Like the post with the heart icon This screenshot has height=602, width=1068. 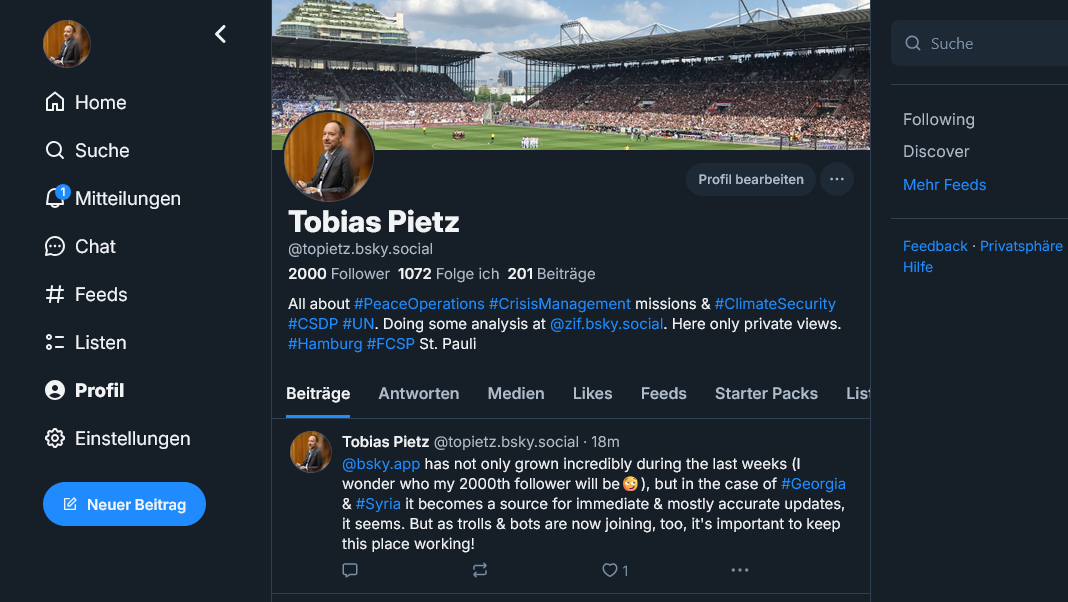610,570
